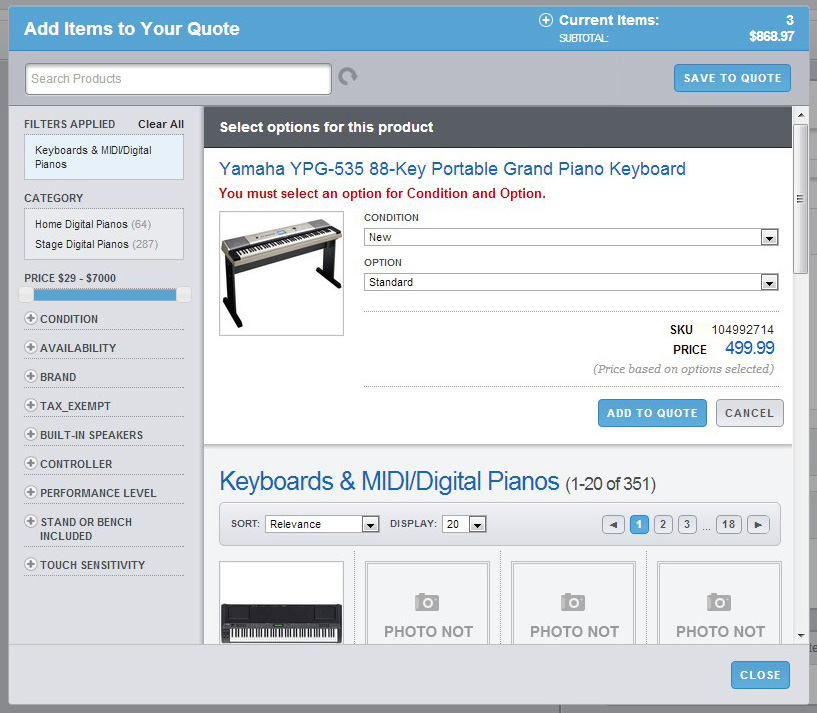Go to previous results page arrow
Image resolution: width=817 pixels, height=713 pixels.
[613, 524]
